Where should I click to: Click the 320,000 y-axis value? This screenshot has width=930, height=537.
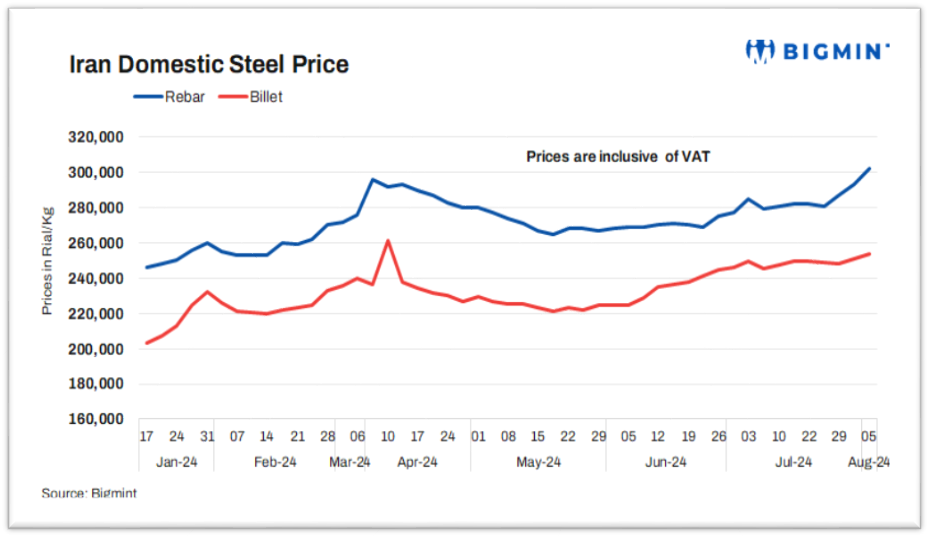[95, 138]
